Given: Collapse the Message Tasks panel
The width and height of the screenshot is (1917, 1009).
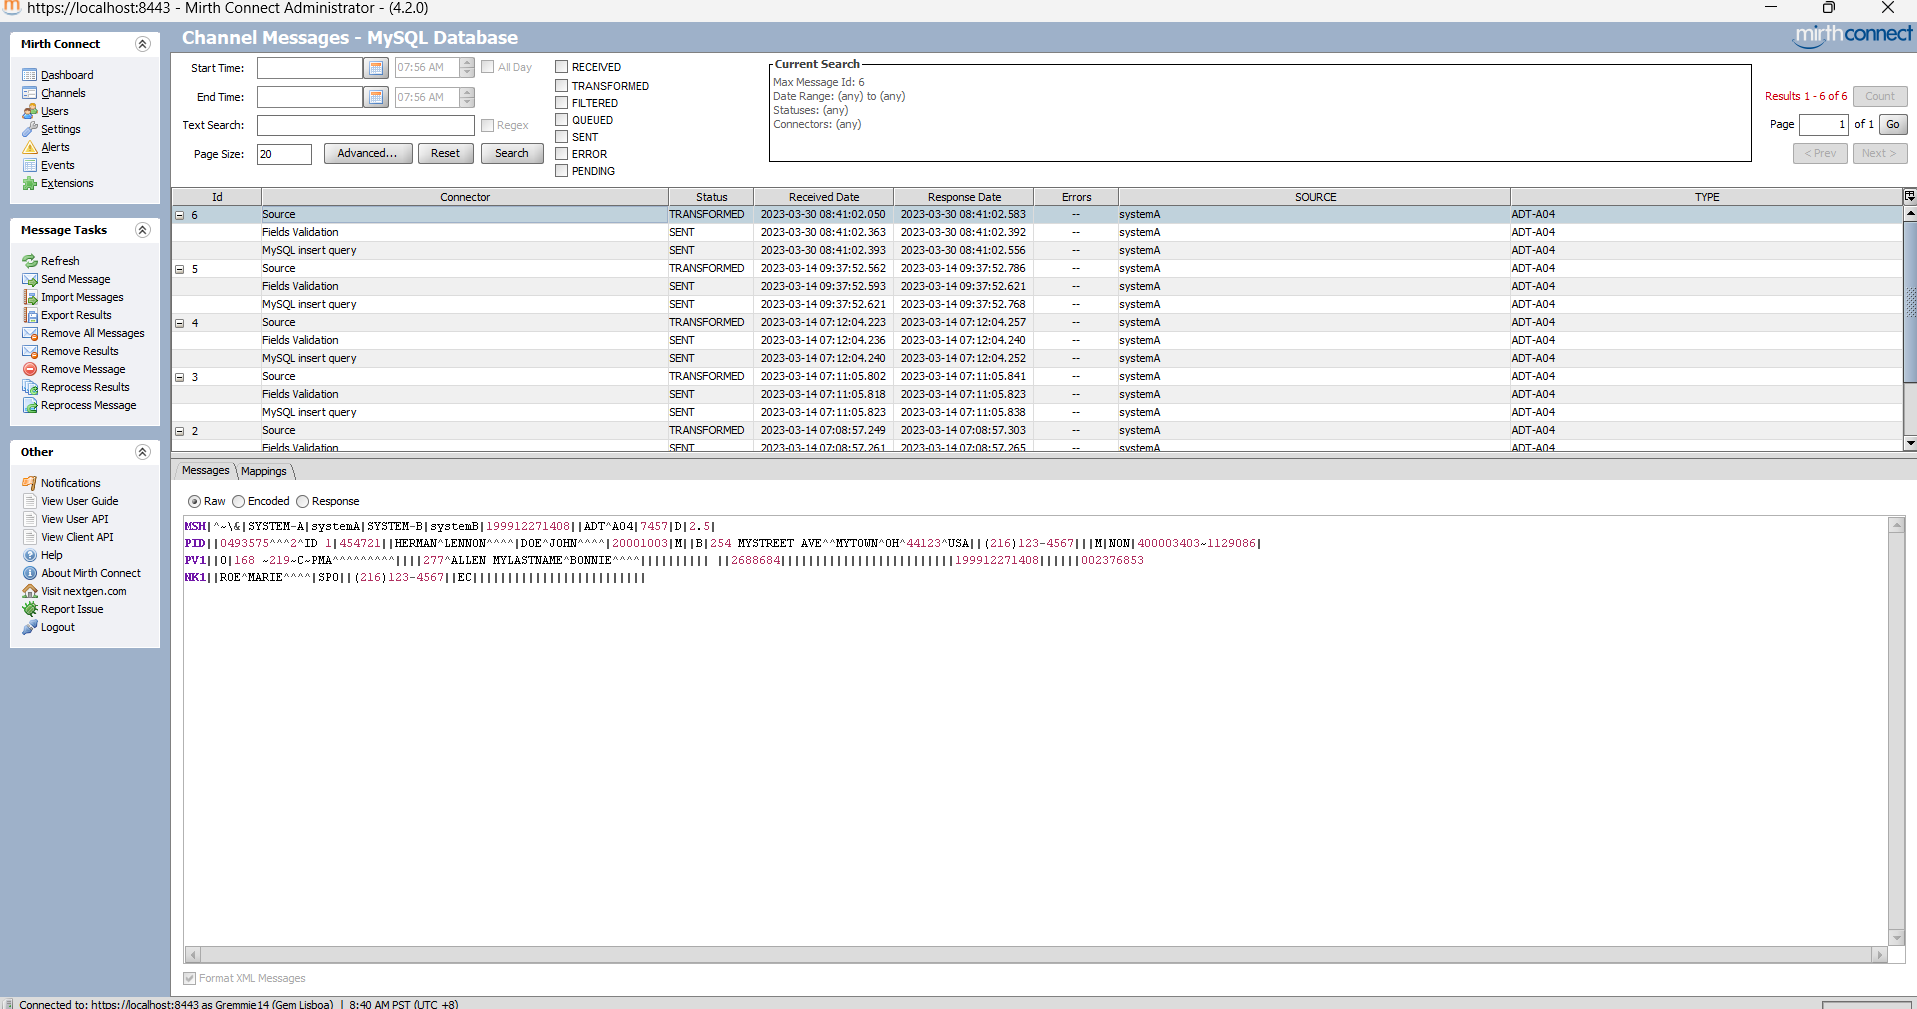Looking at the screenshot, I should [142, 230].
